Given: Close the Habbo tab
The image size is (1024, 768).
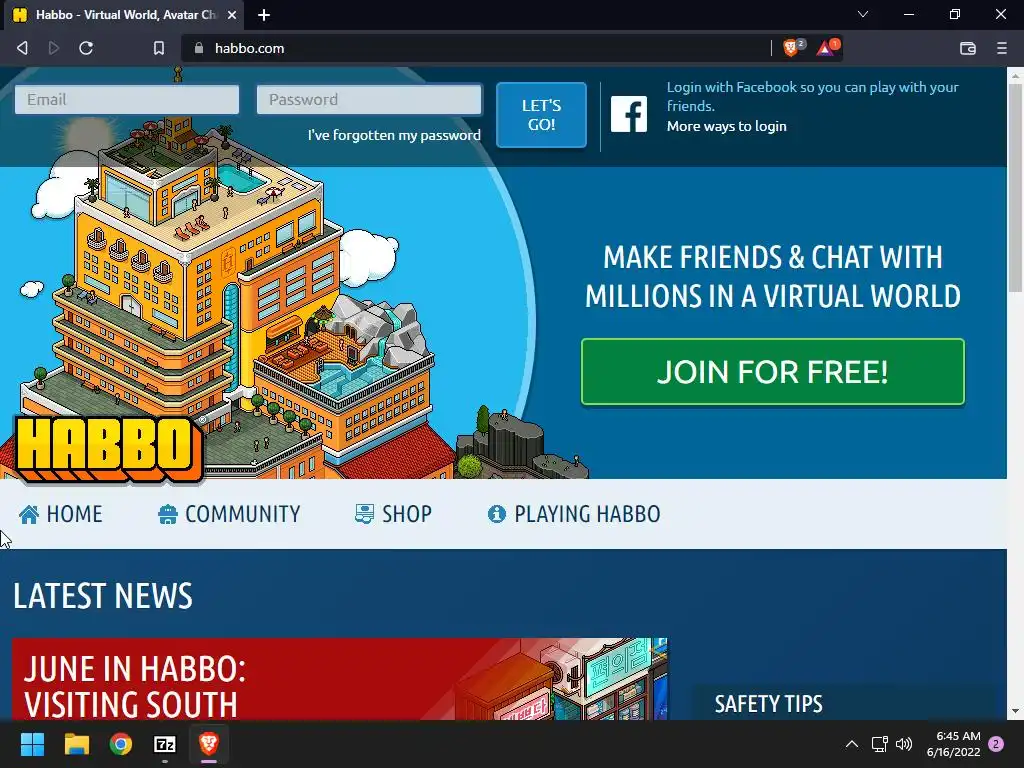Looking at the screenshot, I should pyautogui.click(x=231, y=15).
